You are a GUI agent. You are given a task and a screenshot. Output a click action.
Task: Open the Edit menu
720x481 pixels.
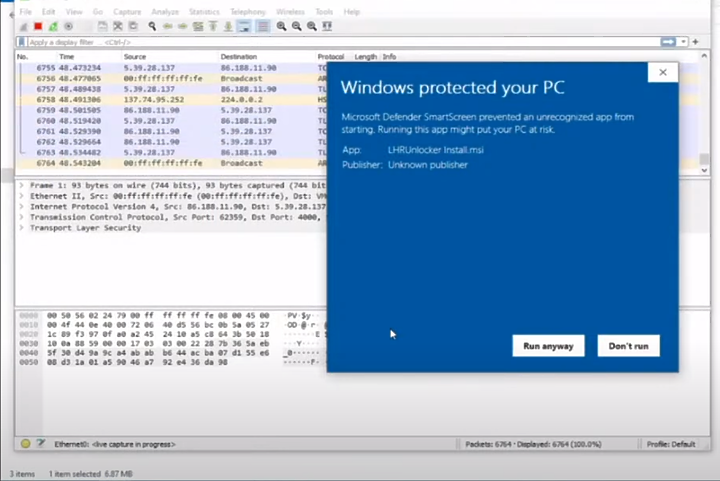point(48,11)
